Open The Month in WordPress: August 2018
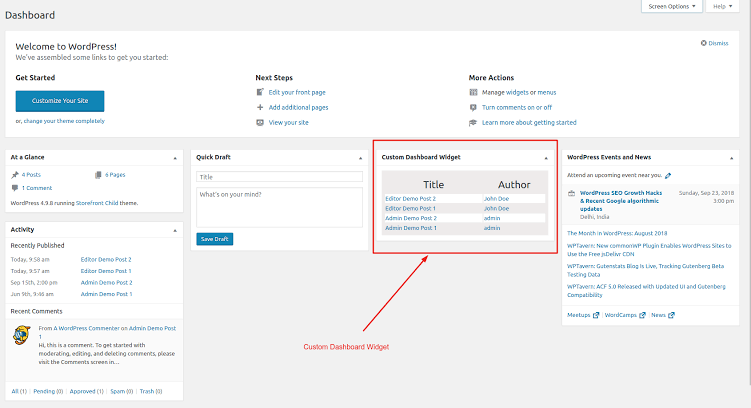 pyautogui.click(x=617, y=233)
